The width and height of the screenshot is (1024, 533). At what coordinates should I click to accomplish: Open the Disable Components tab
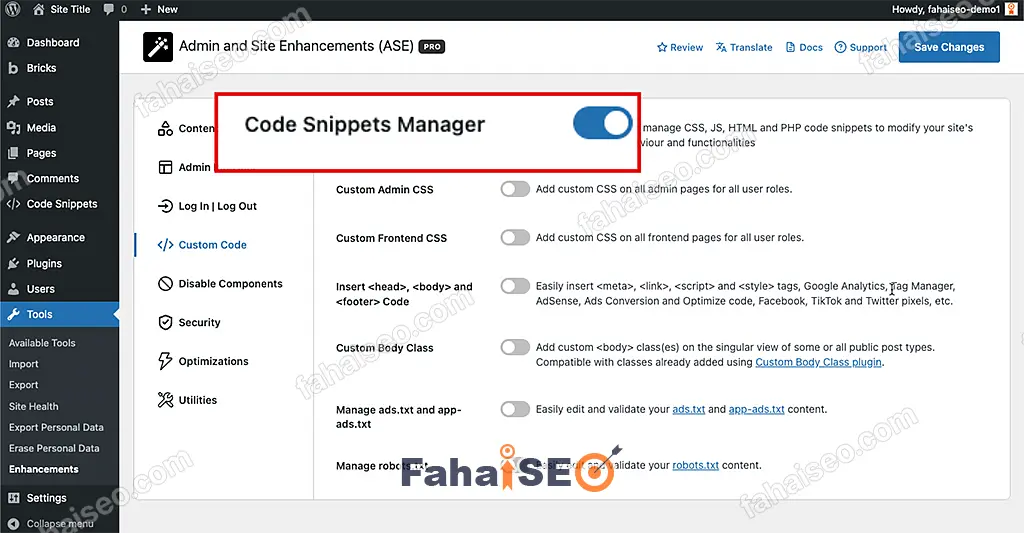coord(220,283)
